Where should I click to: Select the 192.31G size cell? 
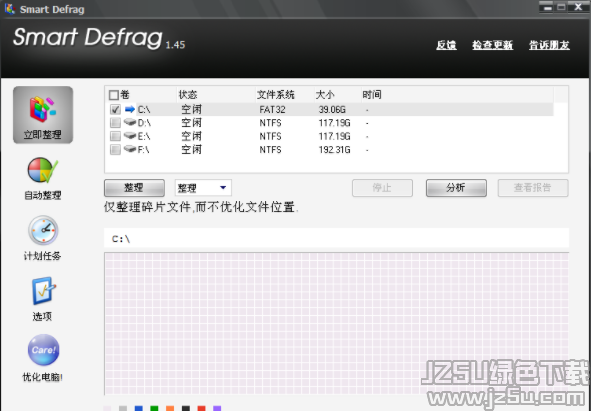334,150
